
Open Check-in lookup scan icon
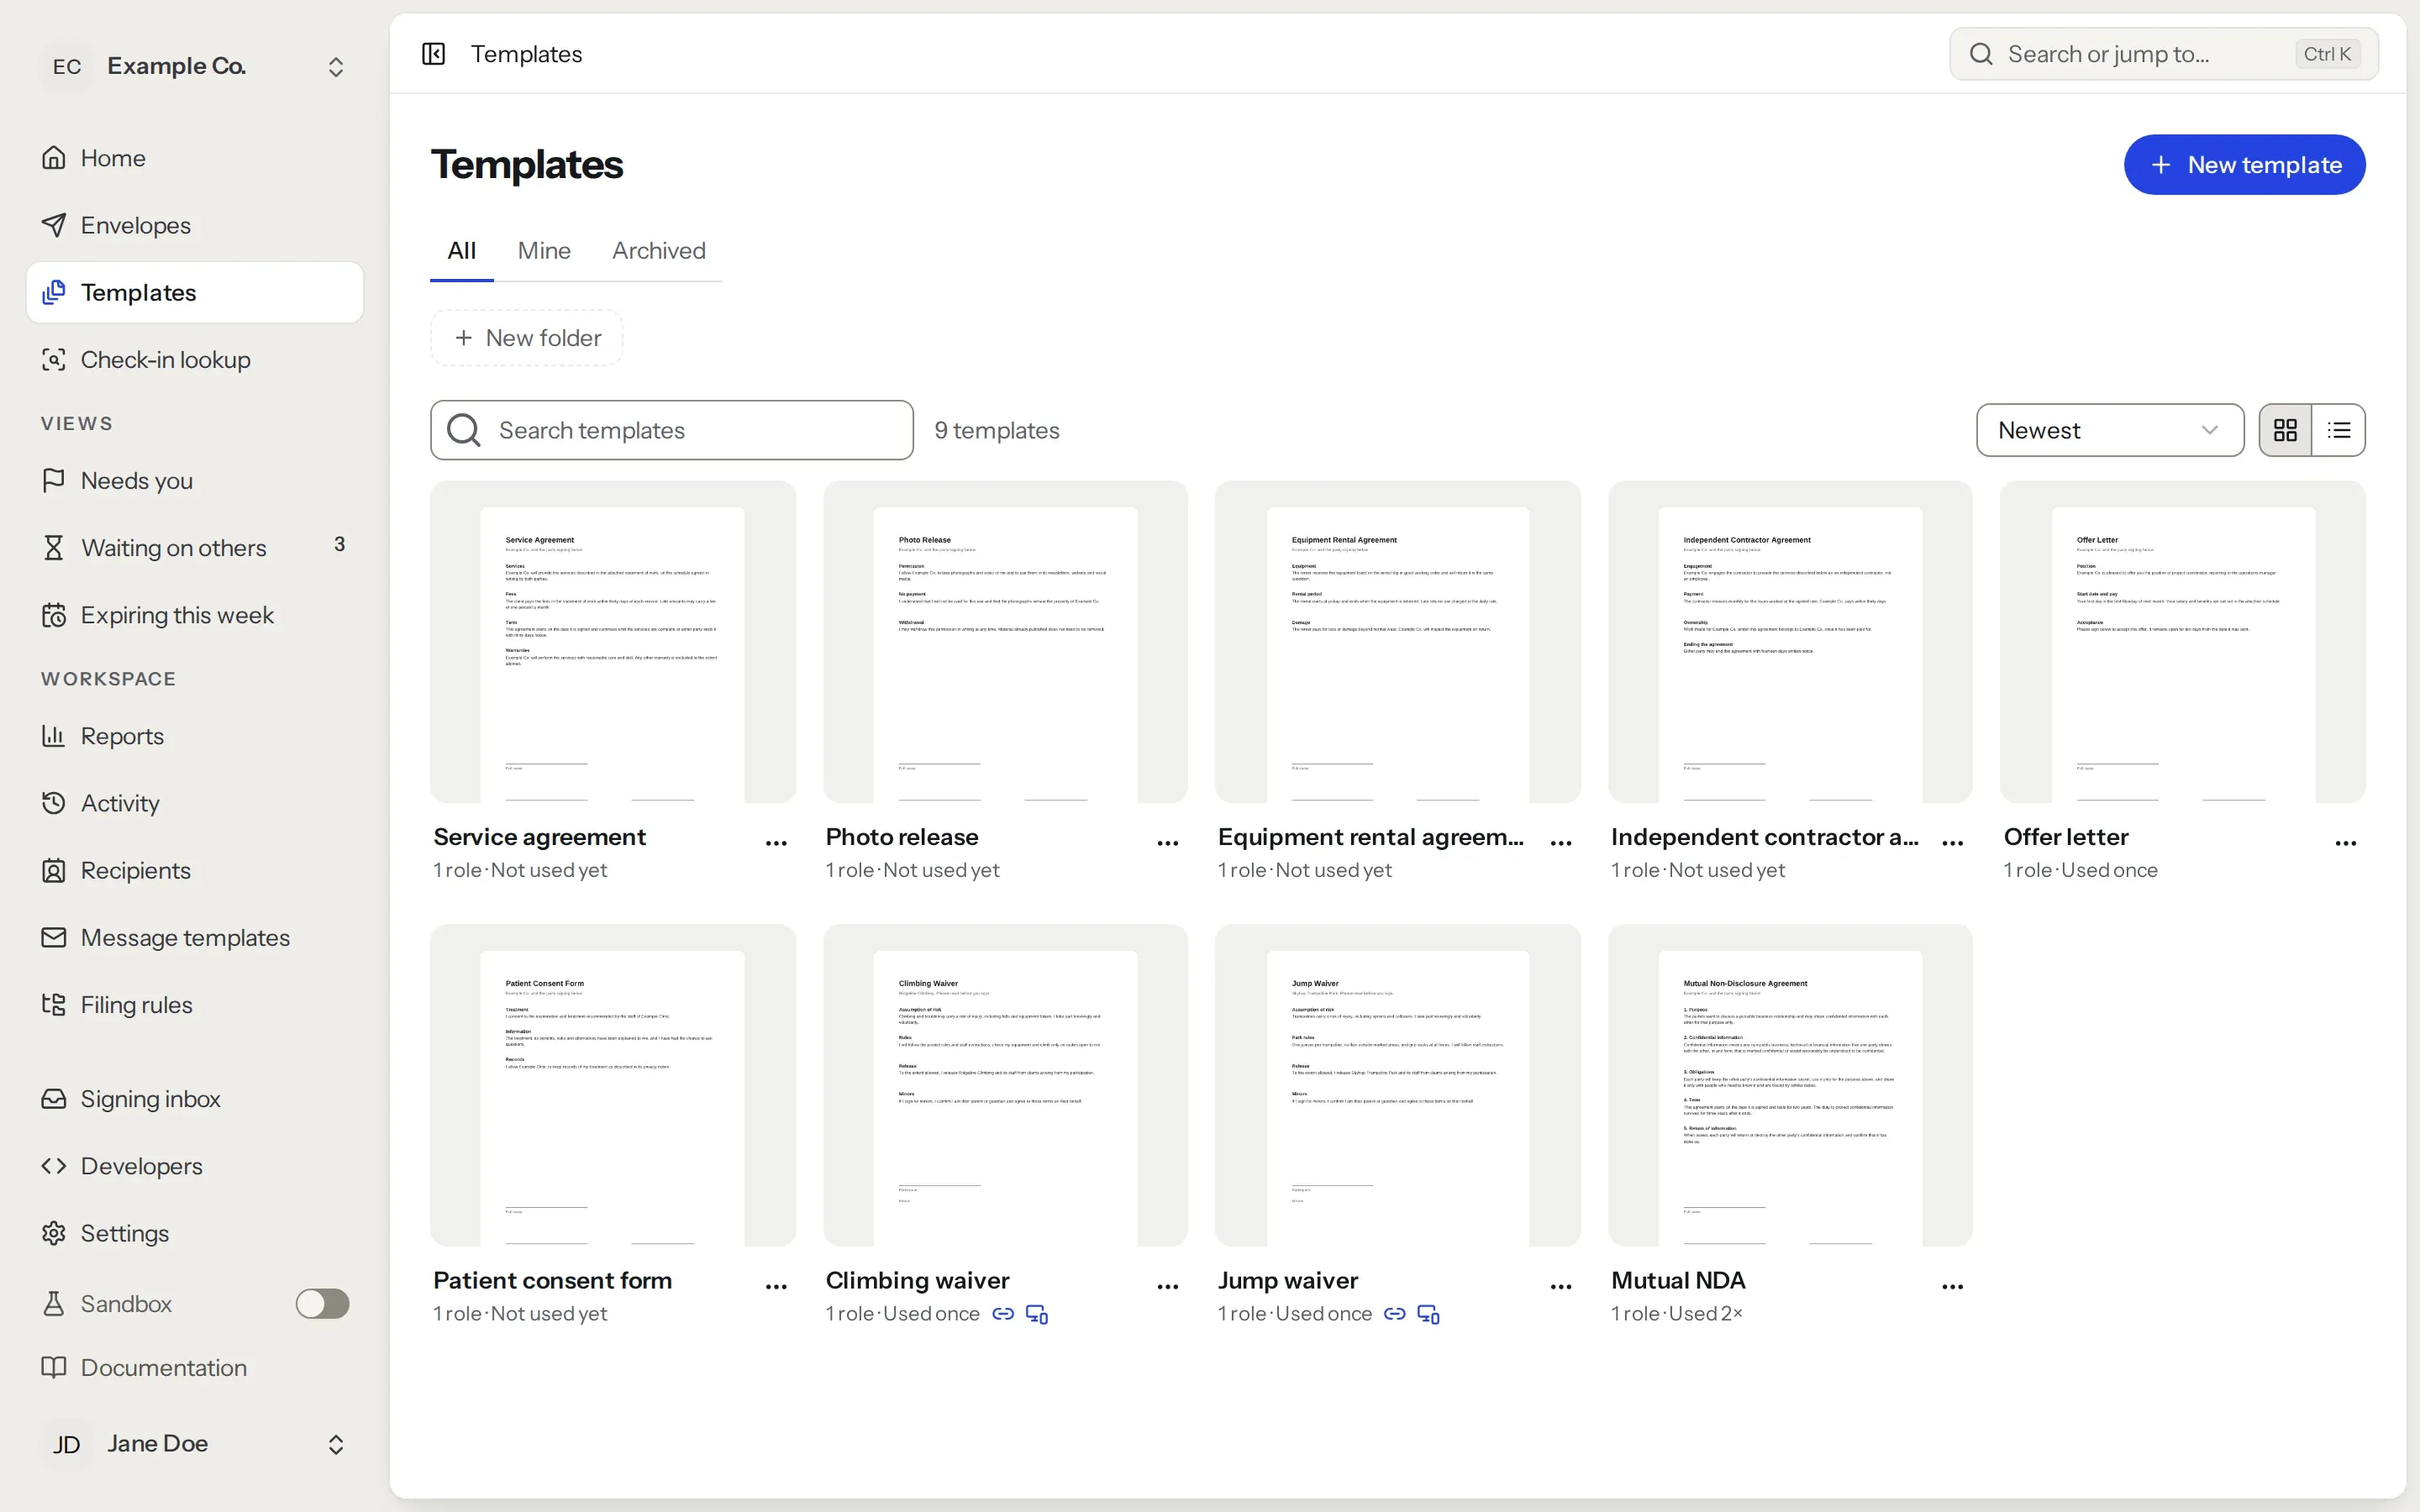coord(54,360)
